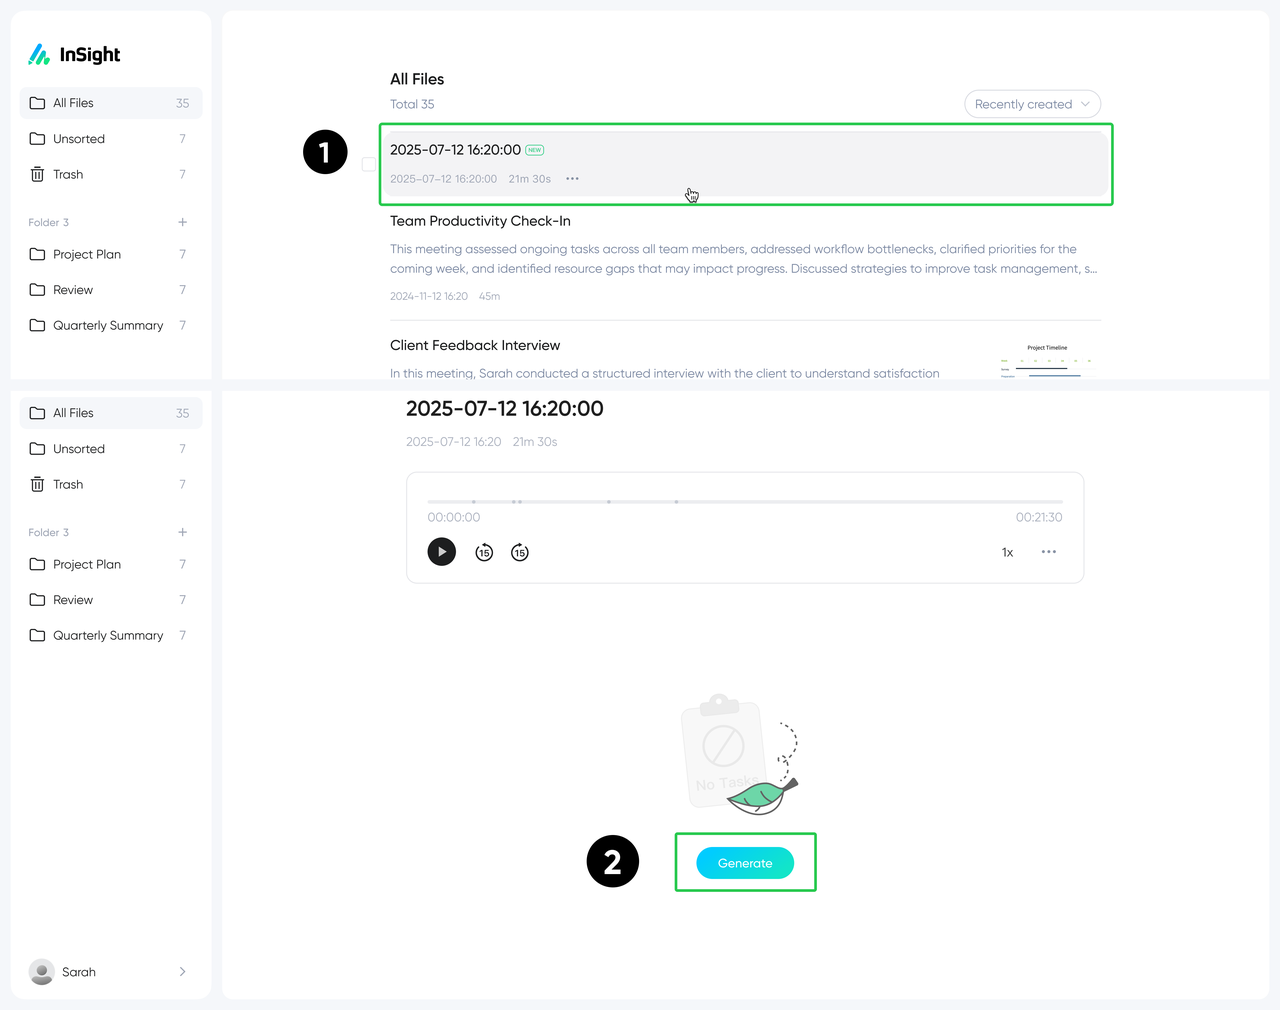Add a folder using plus icon in lower sidebar
Viewport: 1280px width, 1010px height.
click(x=182, y=532)
